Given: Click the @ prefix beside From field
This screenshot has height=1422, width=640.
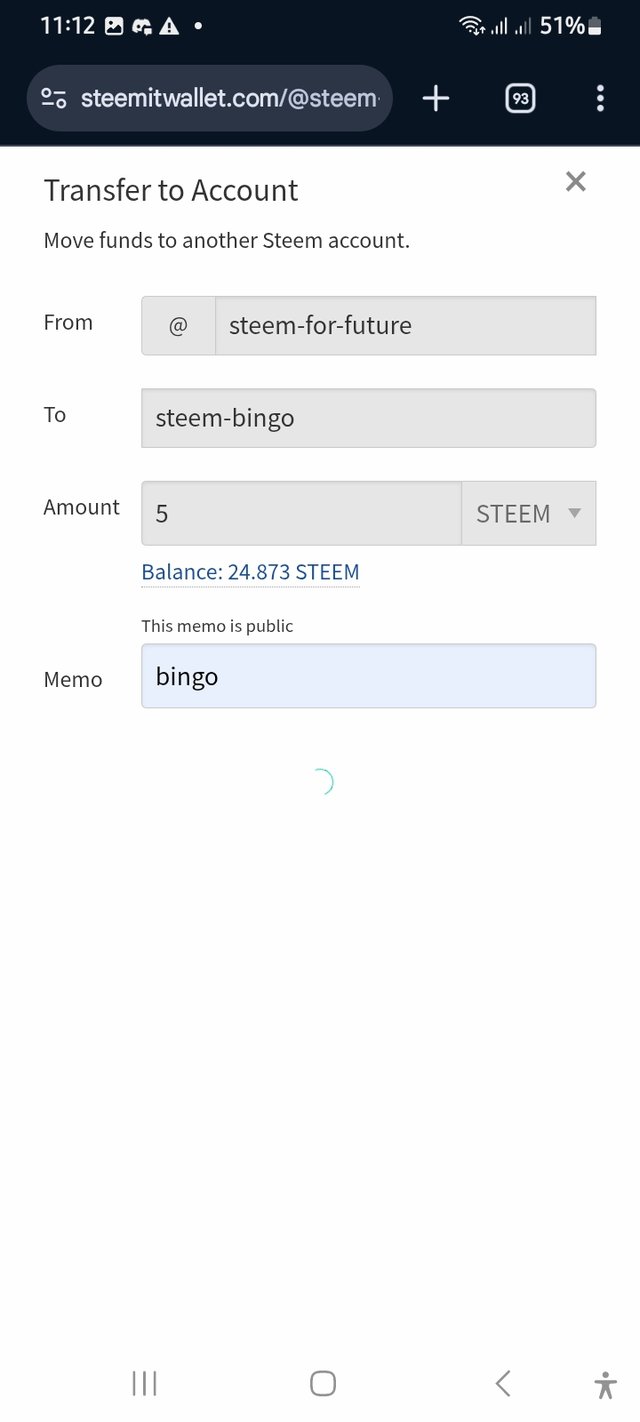Looking at the screenshot, I should [x=178, y=325].
